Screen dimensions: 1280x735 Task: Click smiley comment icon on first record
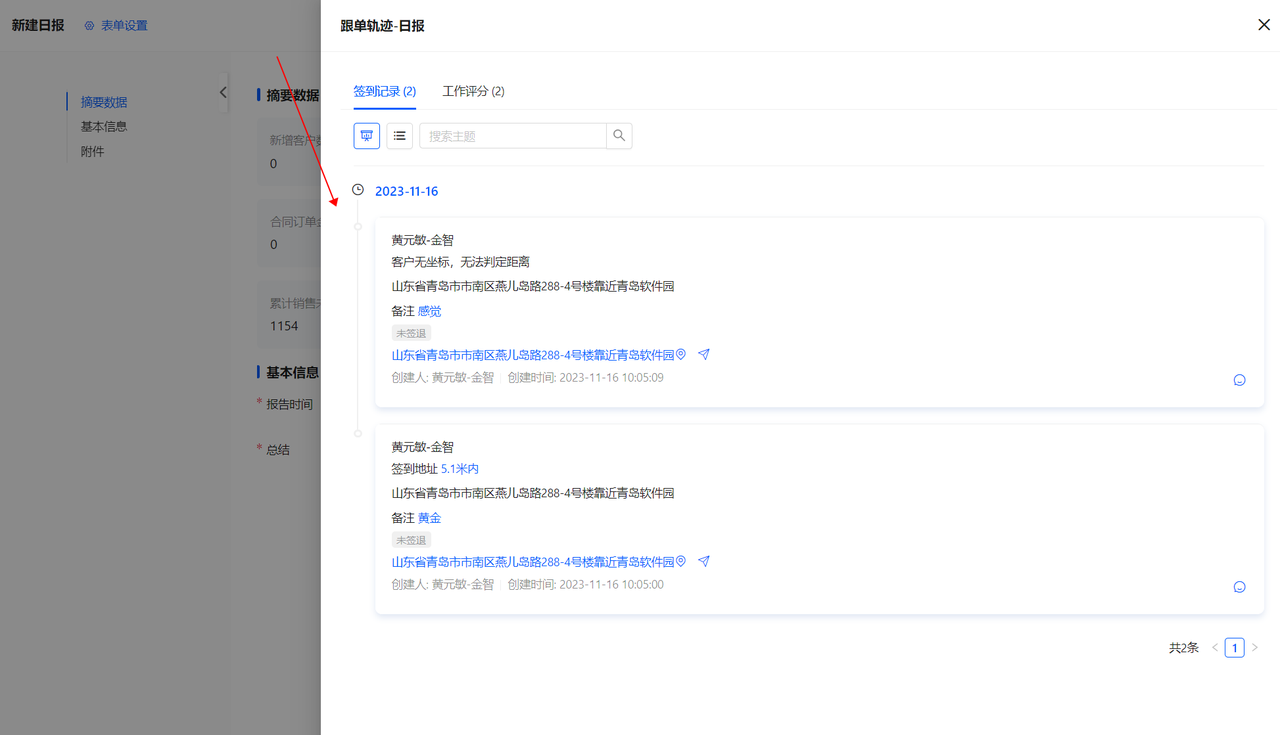1239,380
